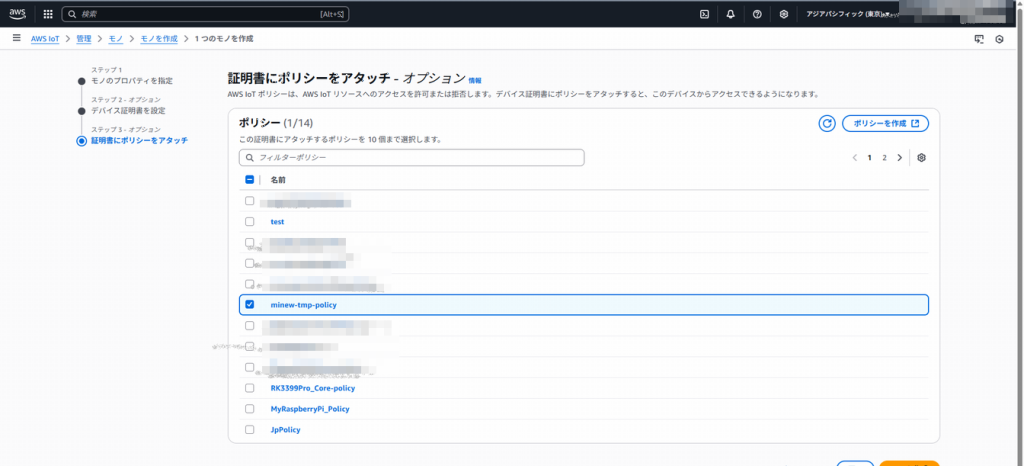Refresh the policy list
Viewport: 1024px width, 466px height.
pos(826,124)
